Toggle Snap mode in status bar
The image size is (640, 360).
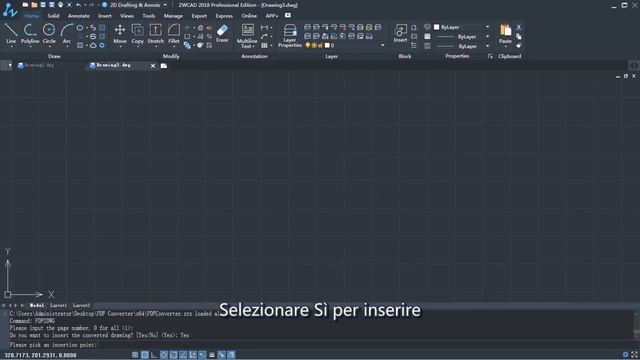click(135, 355)
